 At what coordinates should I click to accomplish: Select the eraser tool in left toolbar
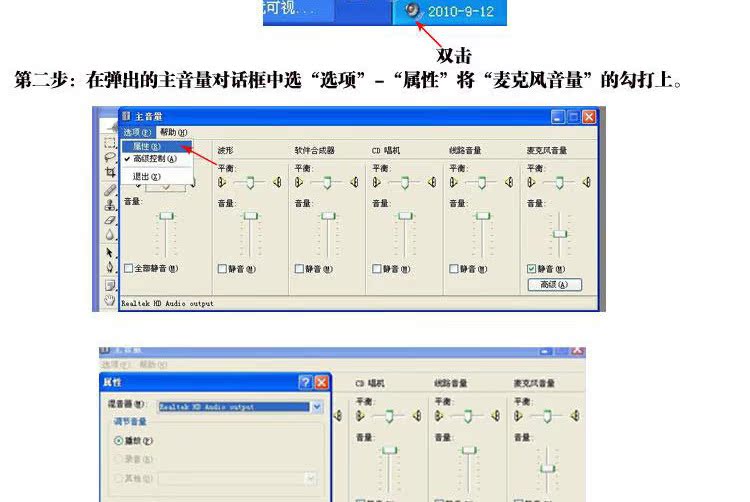(x=110, y=218)
